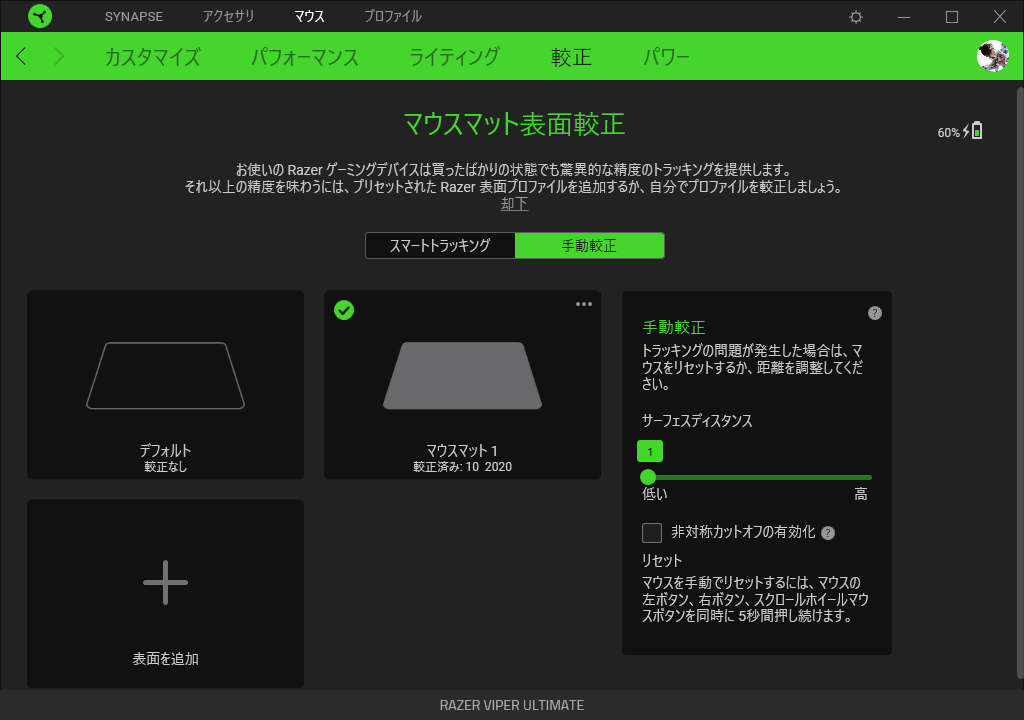Click the マウスマット表面較正 heading
Image resolution: width=1024 pixels, height=720 pixels.
[x=514, y=124]
